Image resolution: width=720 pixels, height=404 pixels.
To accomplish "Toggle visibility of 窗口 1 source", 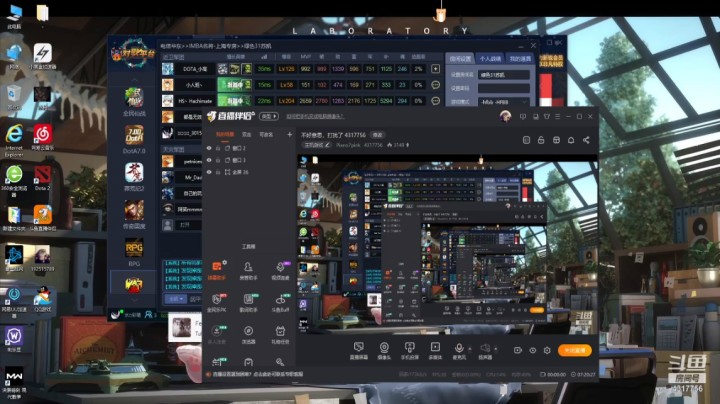I will coord(209,160).
